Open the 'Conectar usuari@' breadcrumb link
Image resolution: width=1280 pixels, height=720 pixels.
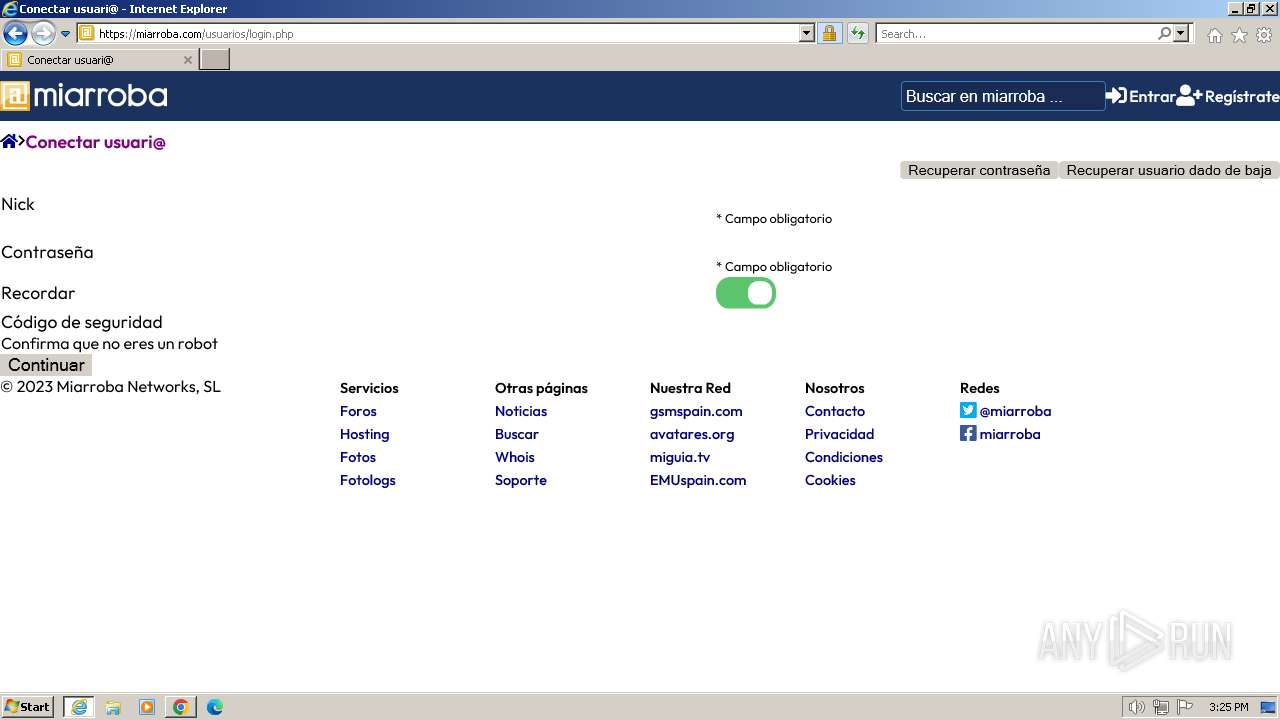[x=95, y=142]
